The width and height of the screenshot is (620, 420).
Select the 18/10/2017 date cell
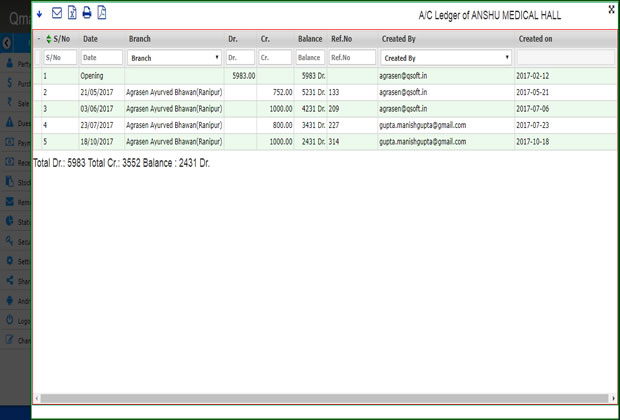(102, 142)
